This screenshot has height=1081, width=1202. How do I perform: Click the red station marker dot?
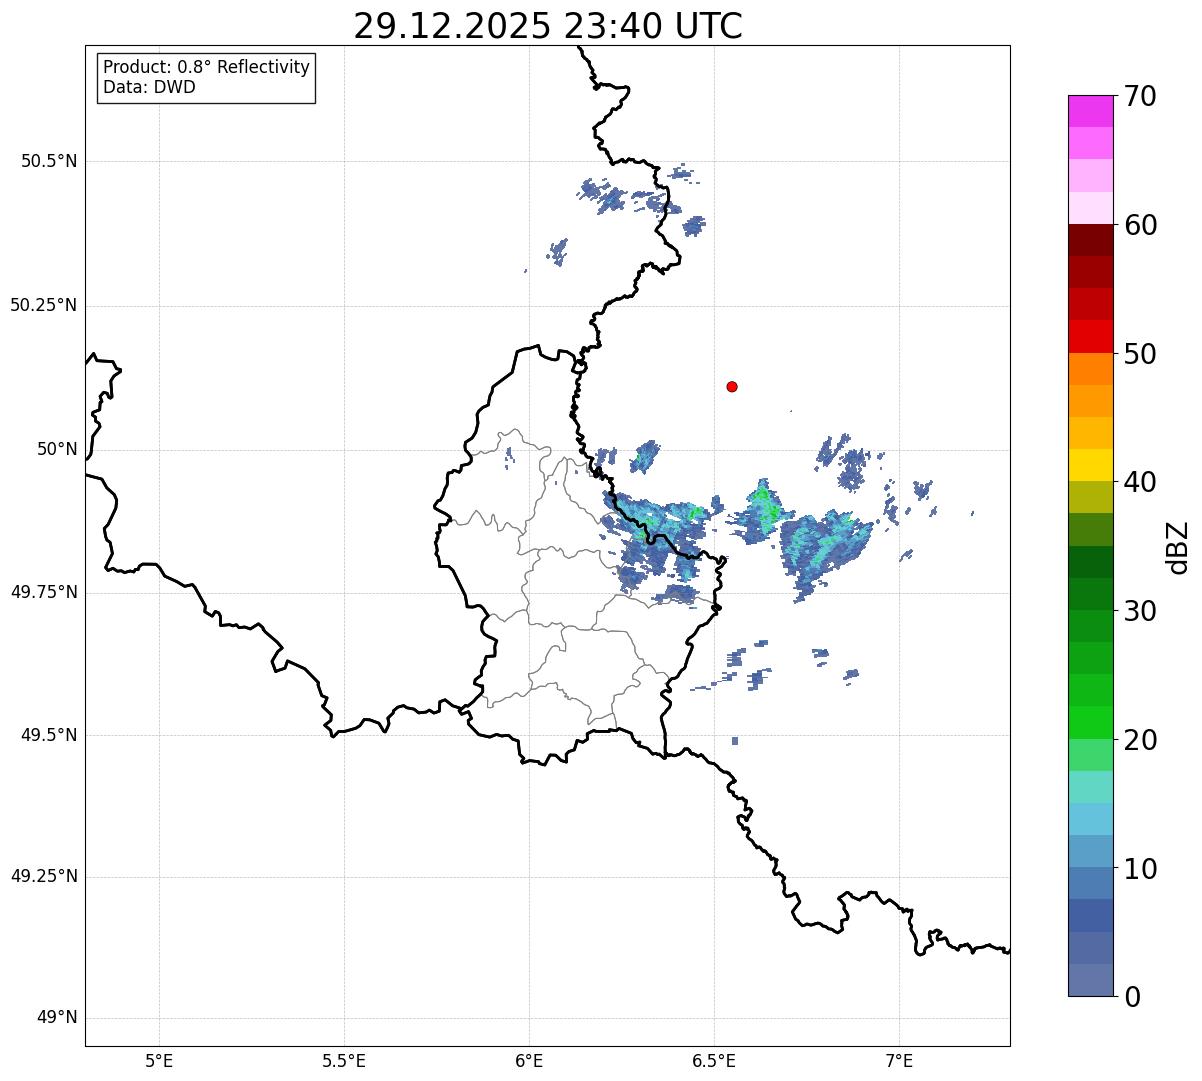point(732,386)
